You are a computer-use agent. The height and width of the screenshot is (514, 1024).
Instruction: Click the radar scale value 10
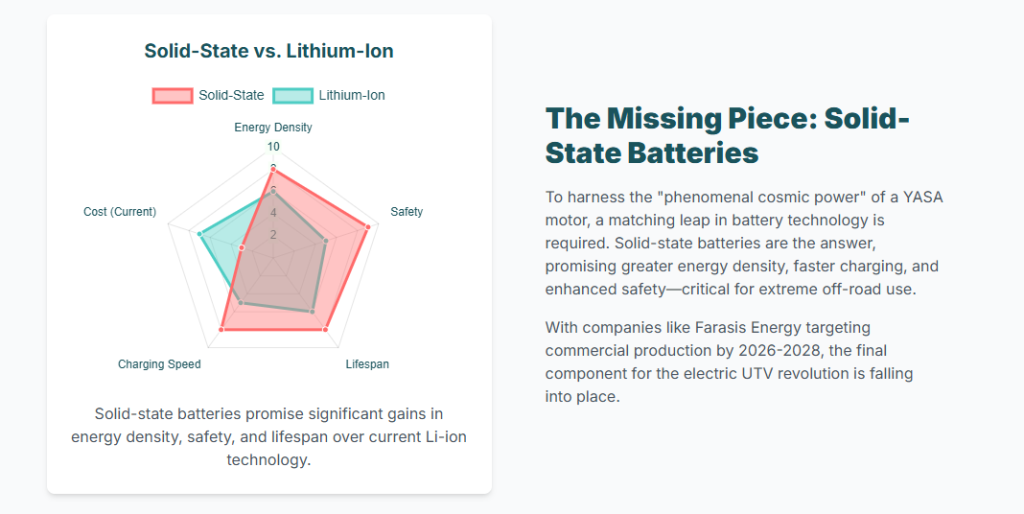pyautogui.click(x=273, y=147)
